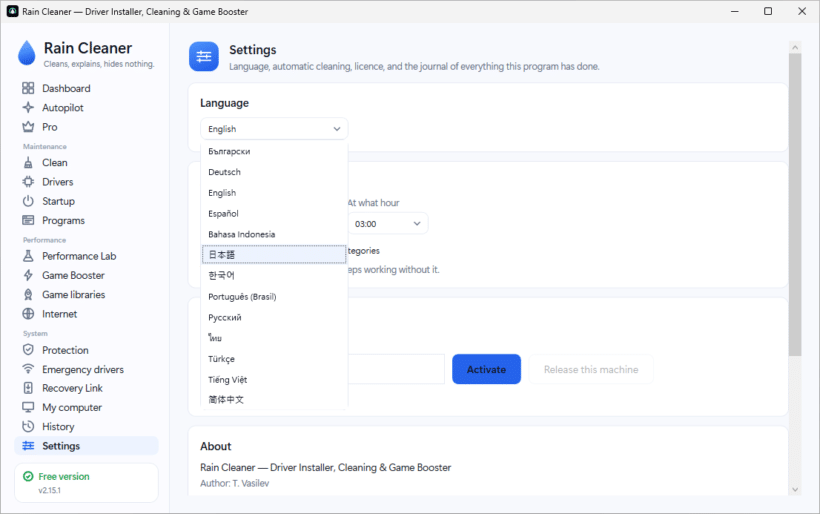Select Български from language list
This screenshot has height=514, width=820.
click(274, 151)
